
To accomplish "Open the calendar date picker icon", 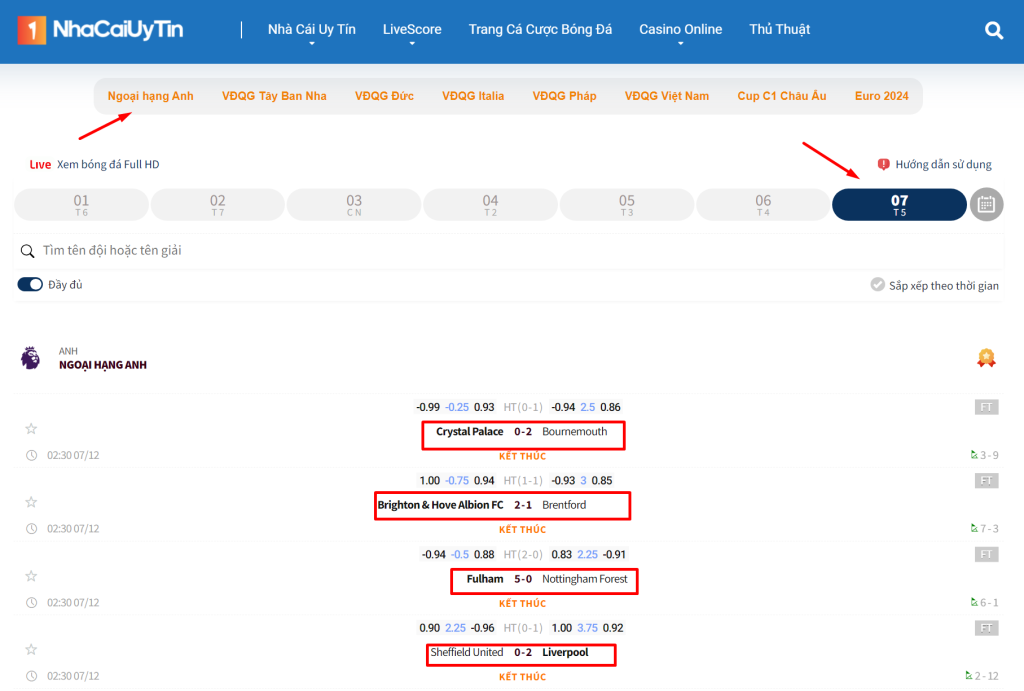I will 986,204.
